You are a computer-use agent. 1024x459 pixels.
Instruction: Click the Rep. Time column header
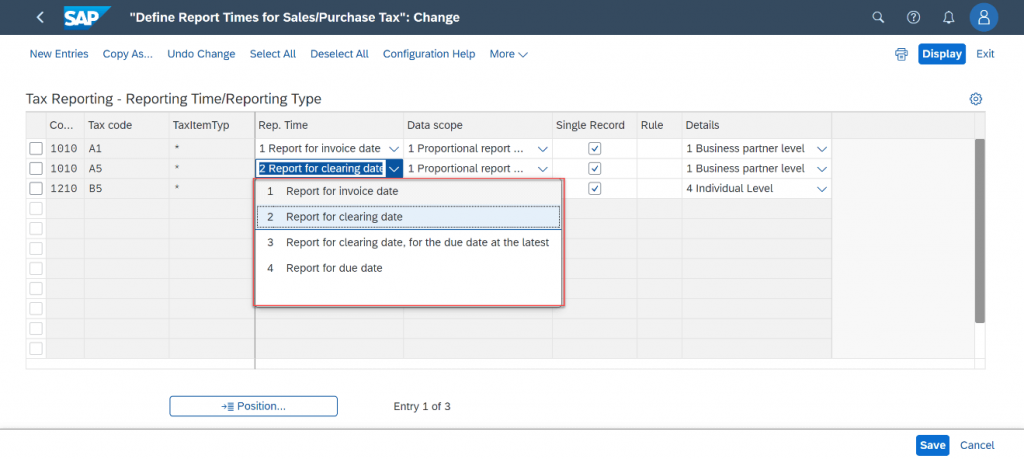[329, 125]
